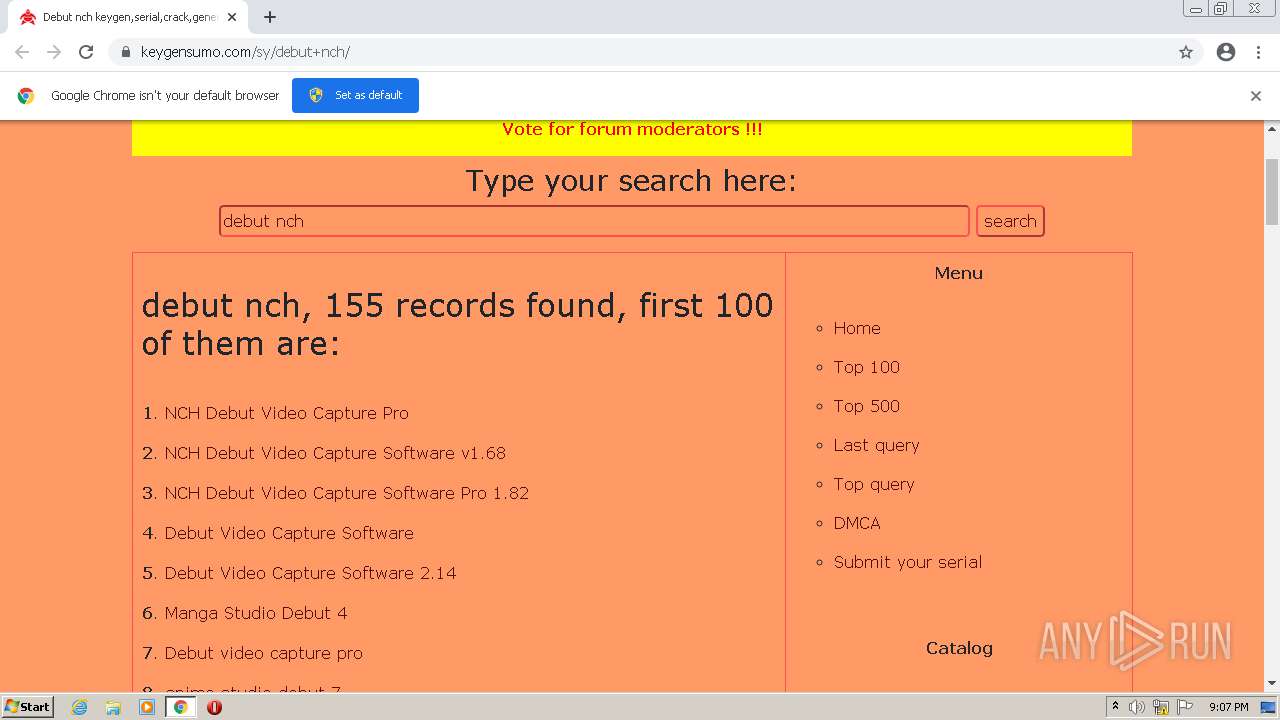Open Debut video capture pro result

point(263,653)
